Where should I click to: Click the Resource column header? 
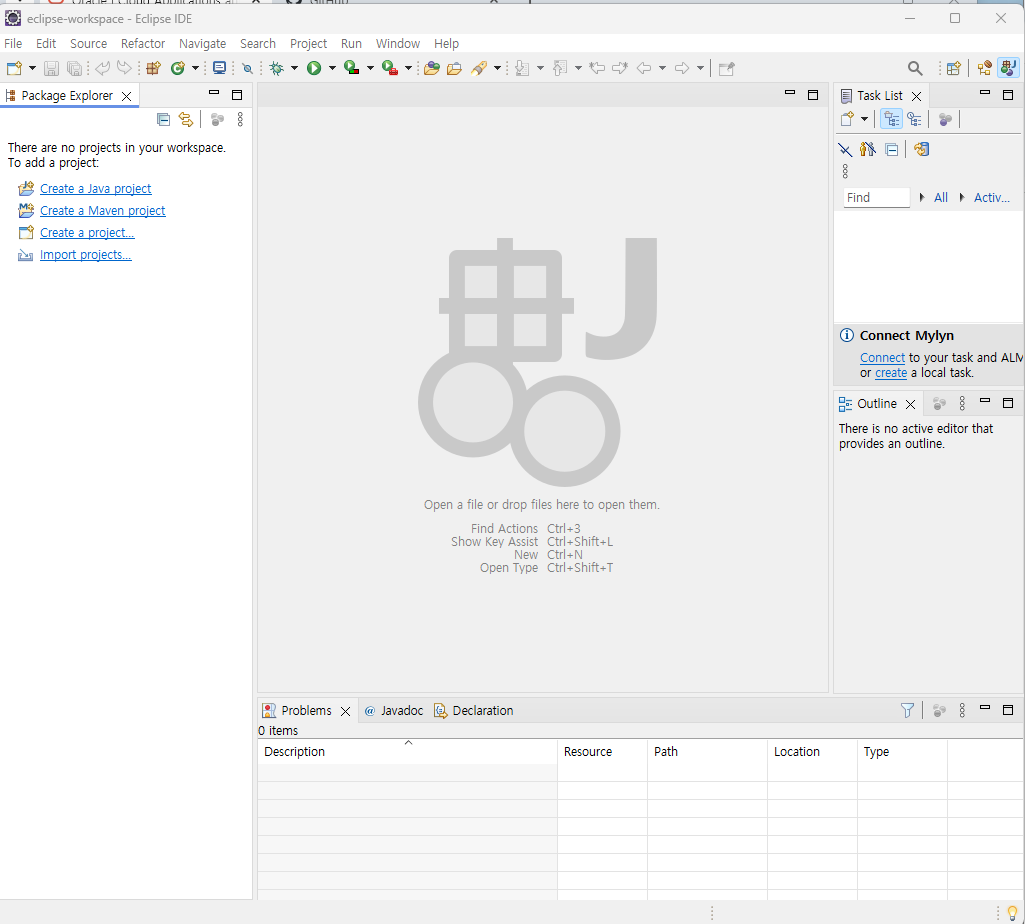pyautogui.click(x=602, y=752)
